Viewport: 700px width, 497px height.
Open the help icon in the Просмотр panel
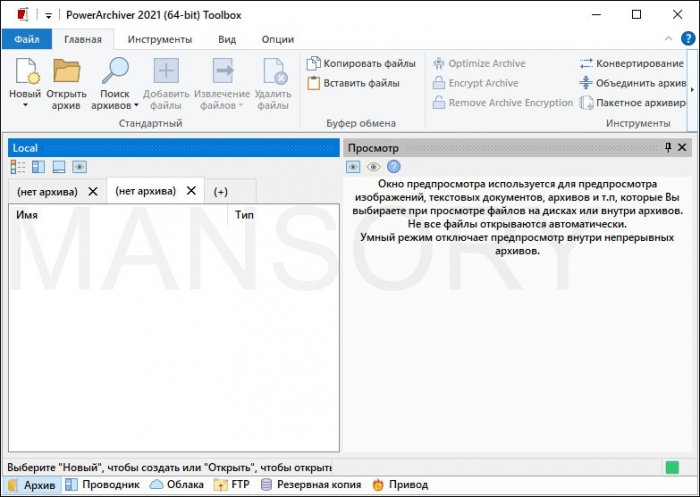(393, 167)
